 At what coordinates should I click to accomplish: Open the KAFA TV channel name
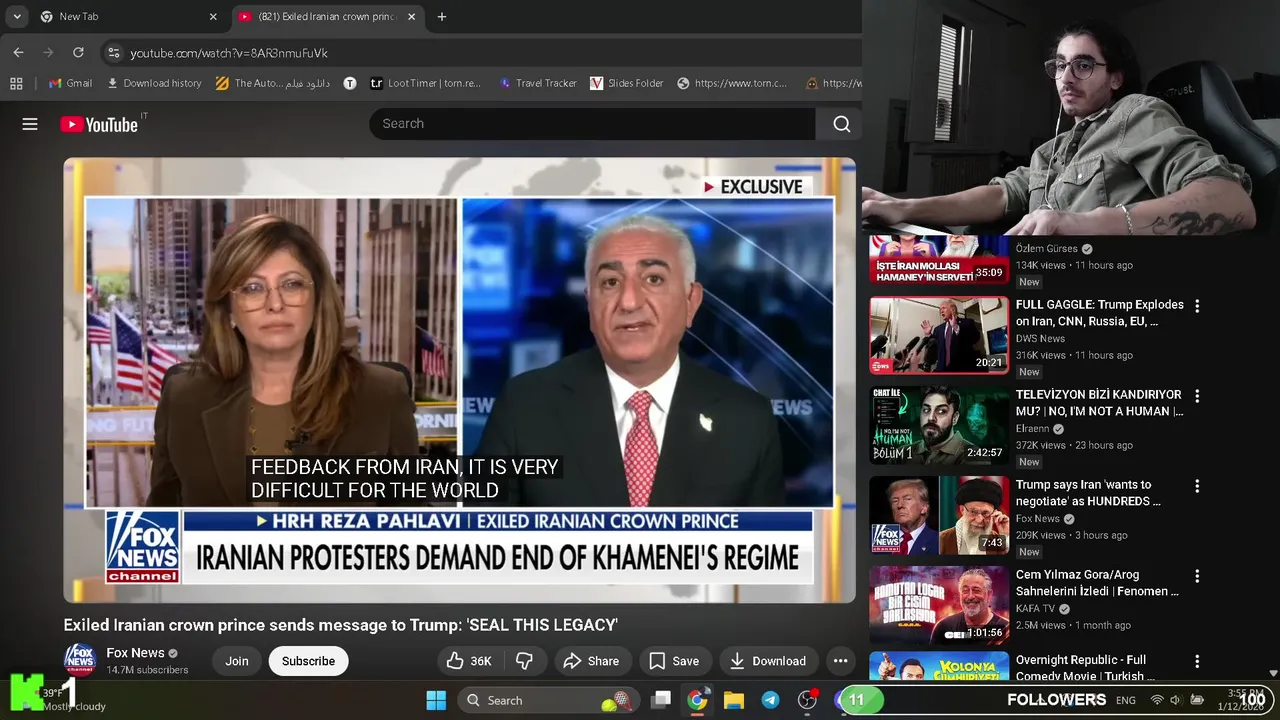tap(1035, 609)
